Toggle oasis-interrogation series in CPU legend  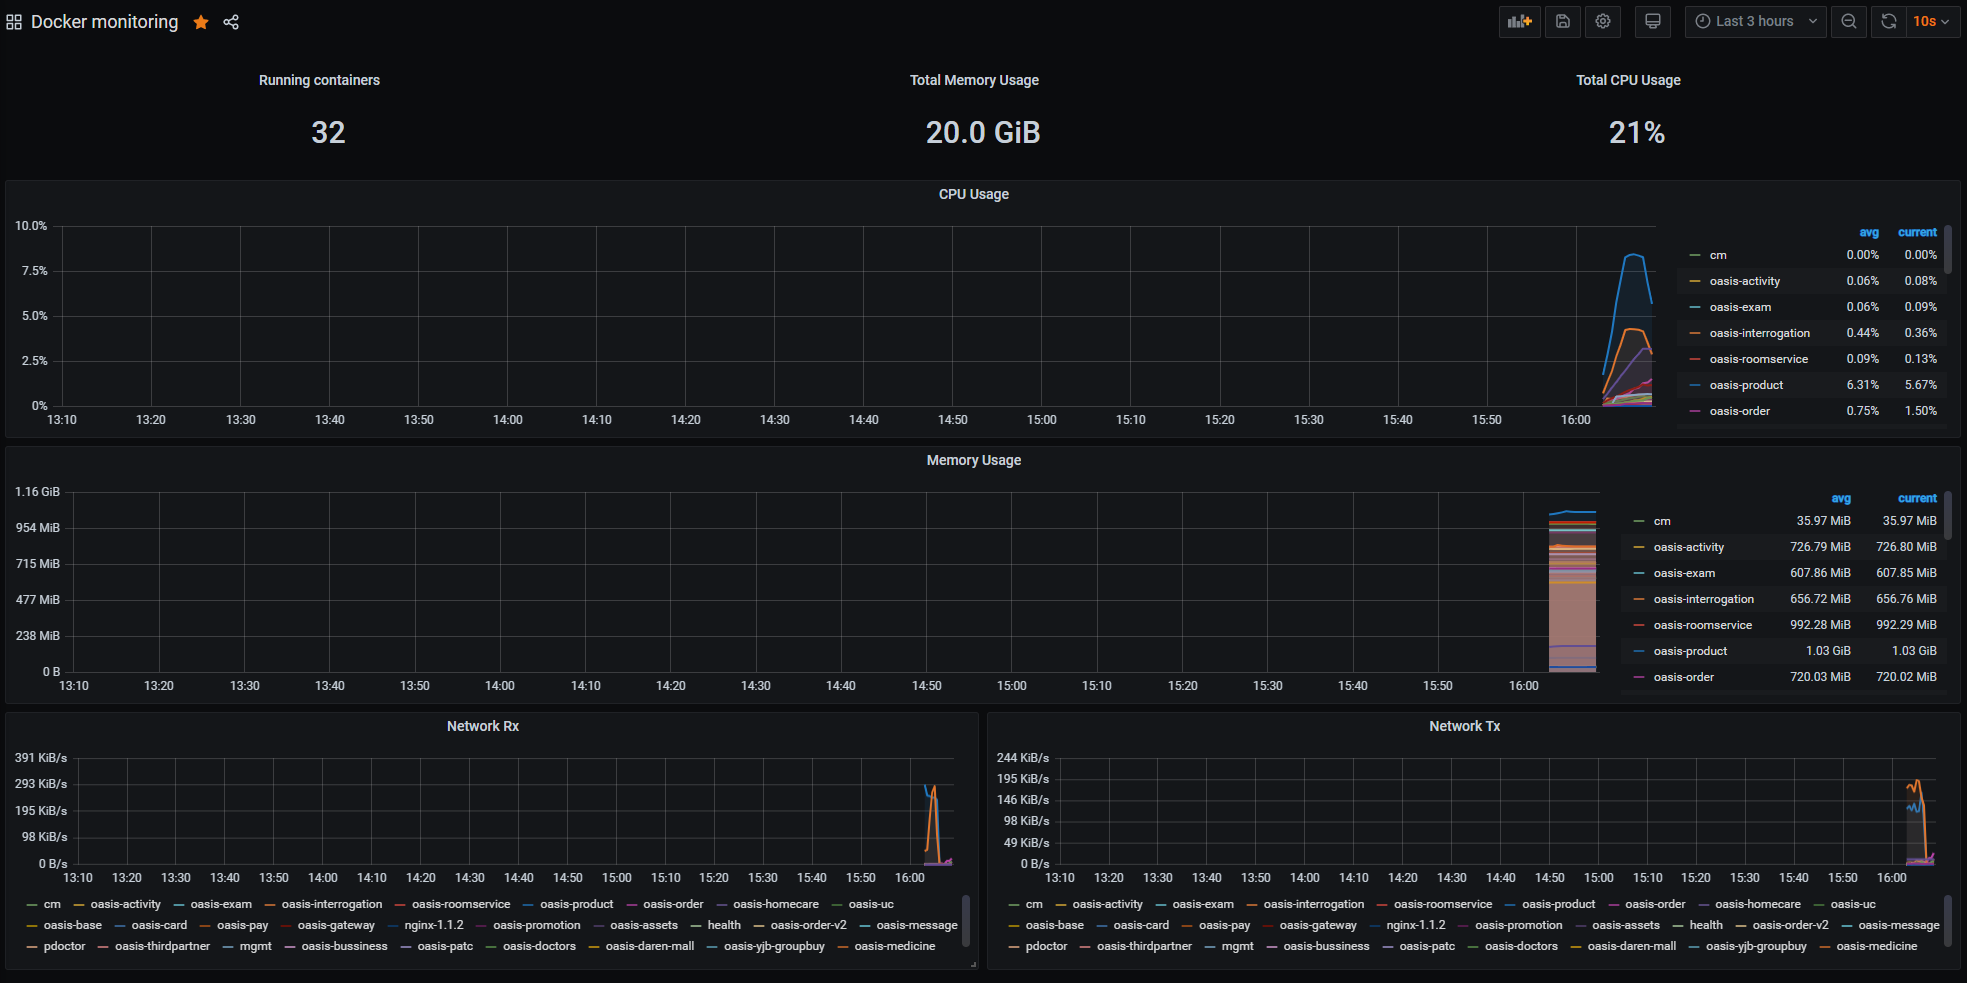pyautogui.click(x=1759, y=333)
